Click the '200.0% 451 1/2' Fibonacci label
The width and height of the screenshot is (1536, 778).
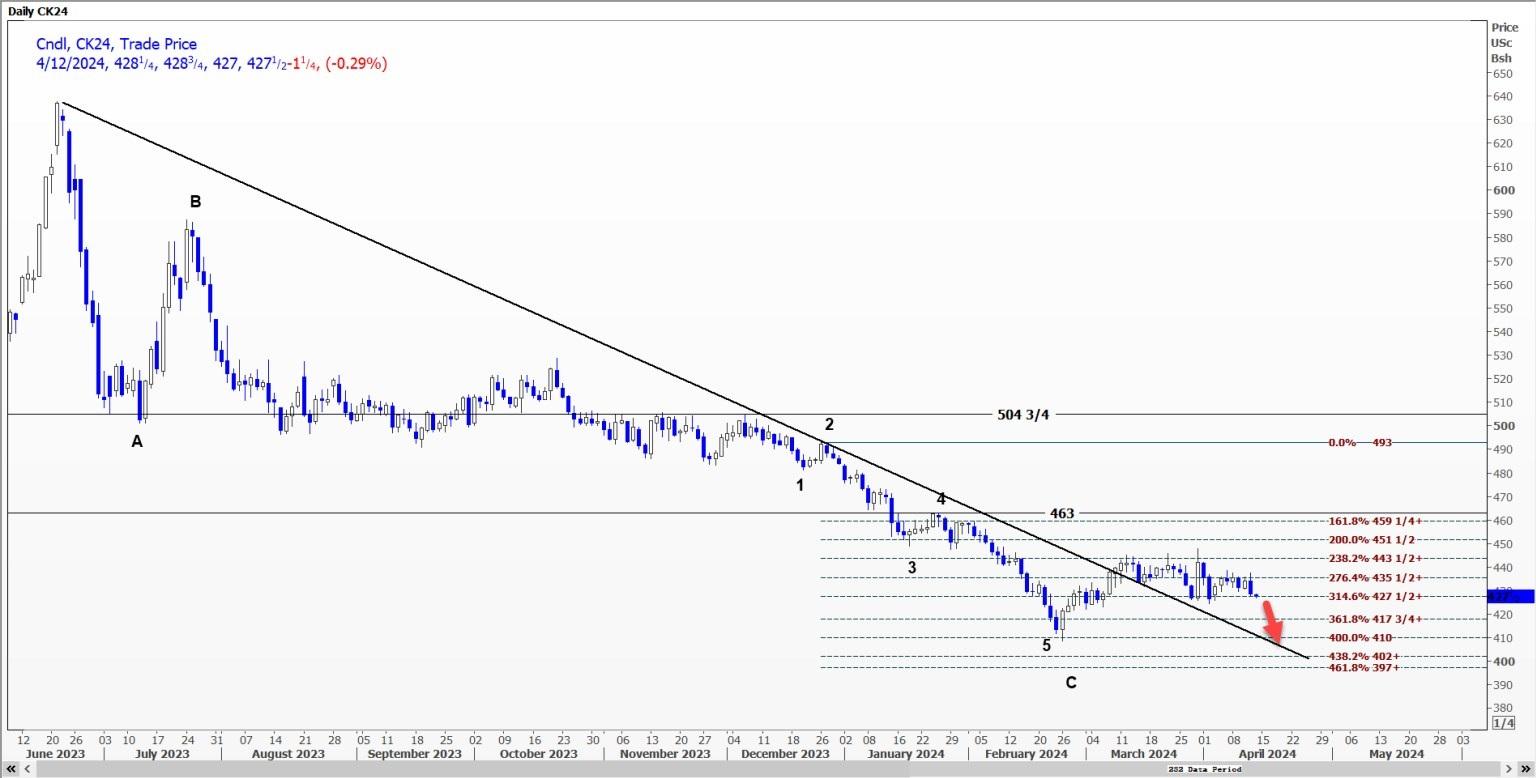point(1373,540)
